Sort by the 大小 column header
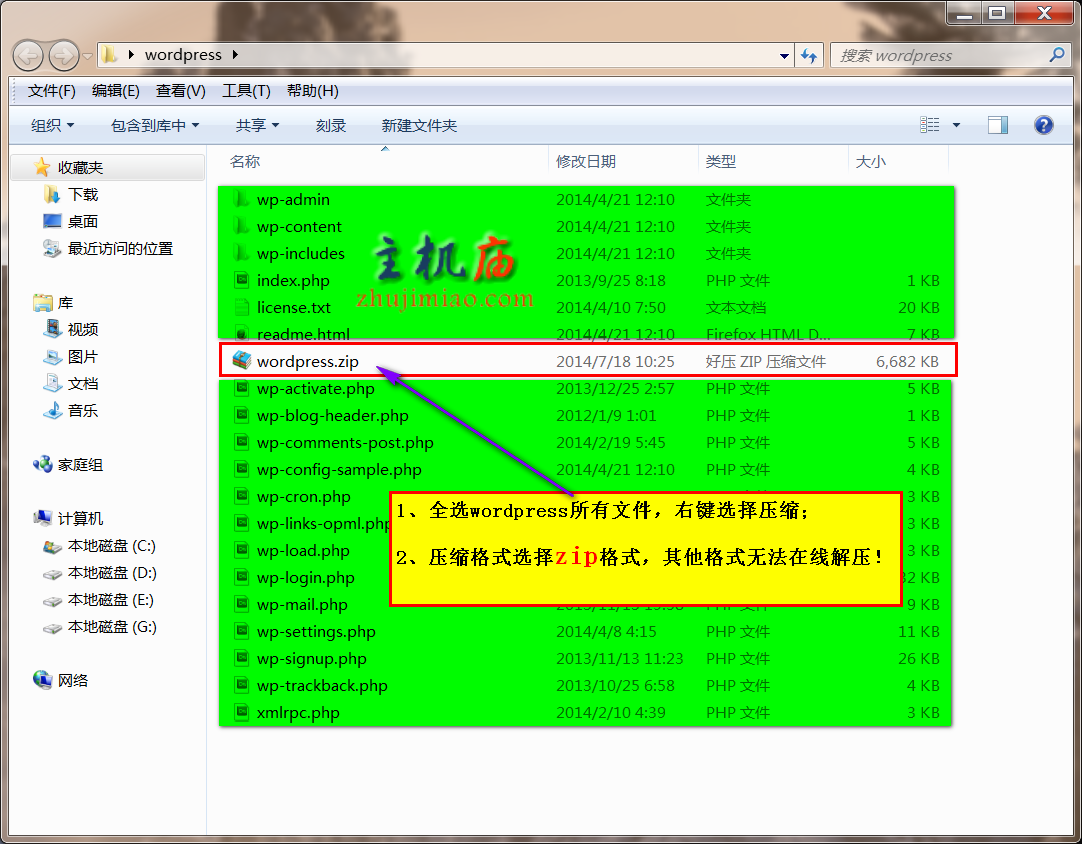The width and height of the screenshot is (1082, 844). tap(870, 161)
